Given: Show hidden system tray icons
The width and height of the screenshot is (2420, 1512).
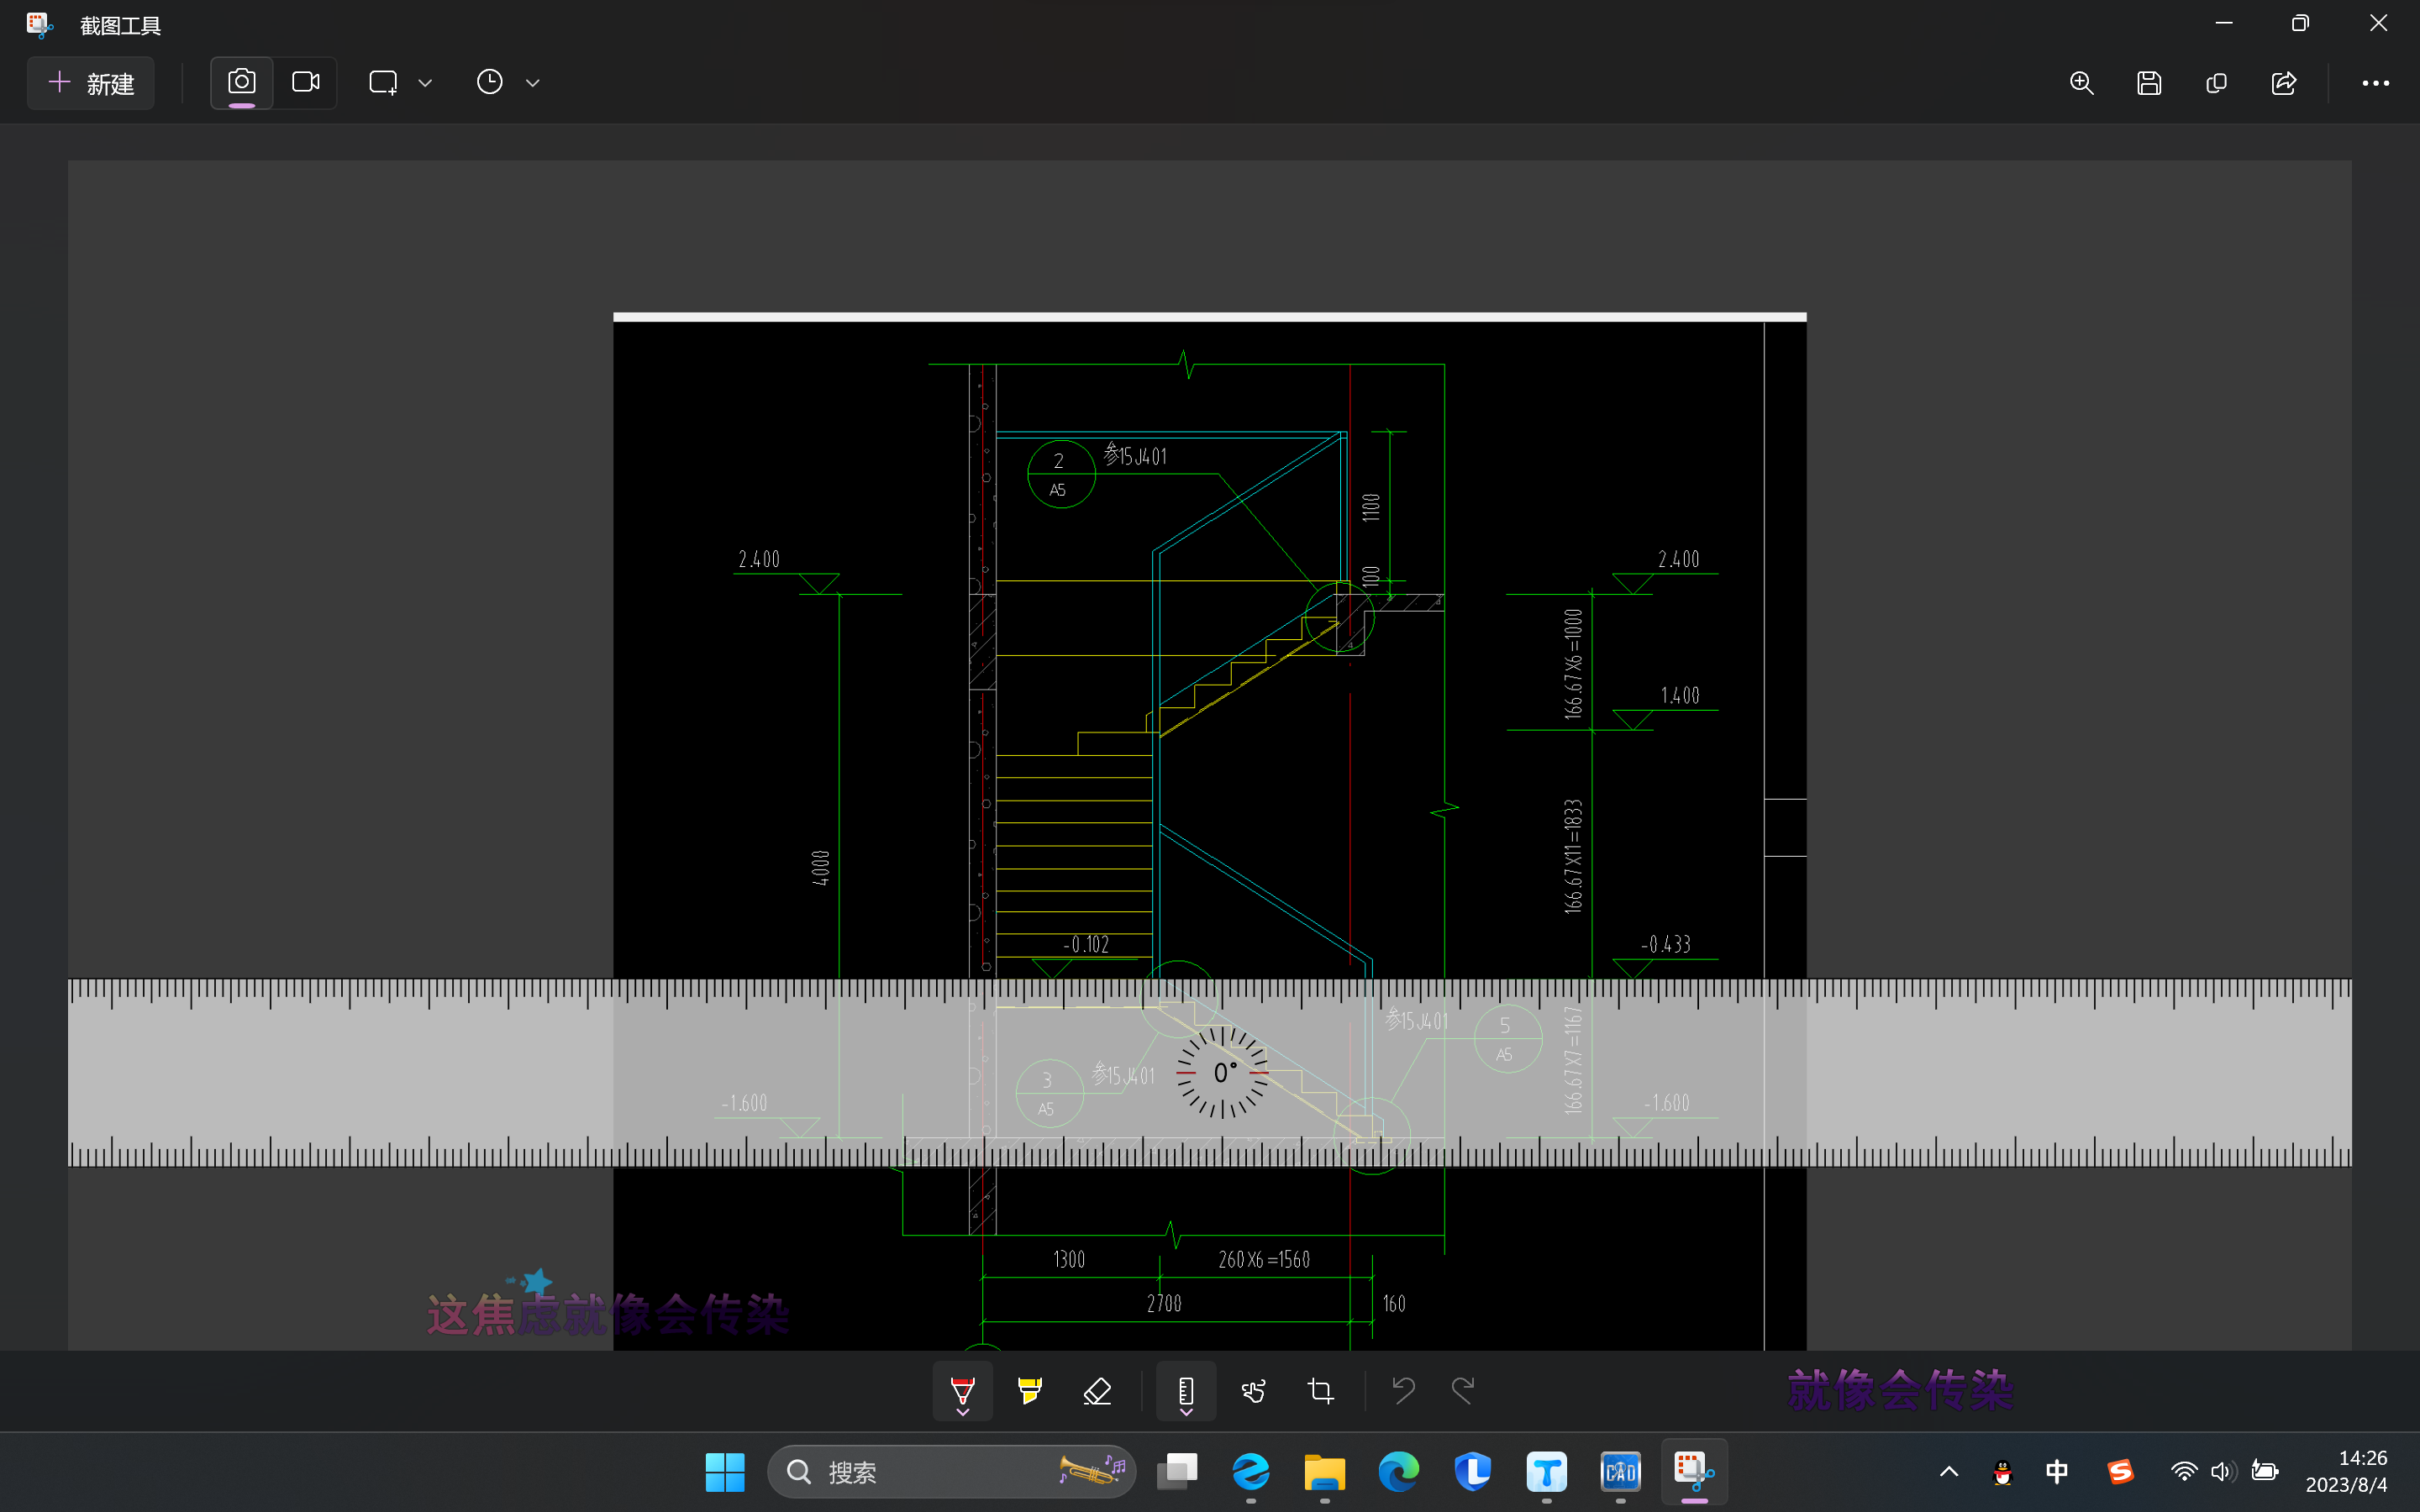Looking at the screenshot, I should pyautogui.click(x=1949, y=1472).
